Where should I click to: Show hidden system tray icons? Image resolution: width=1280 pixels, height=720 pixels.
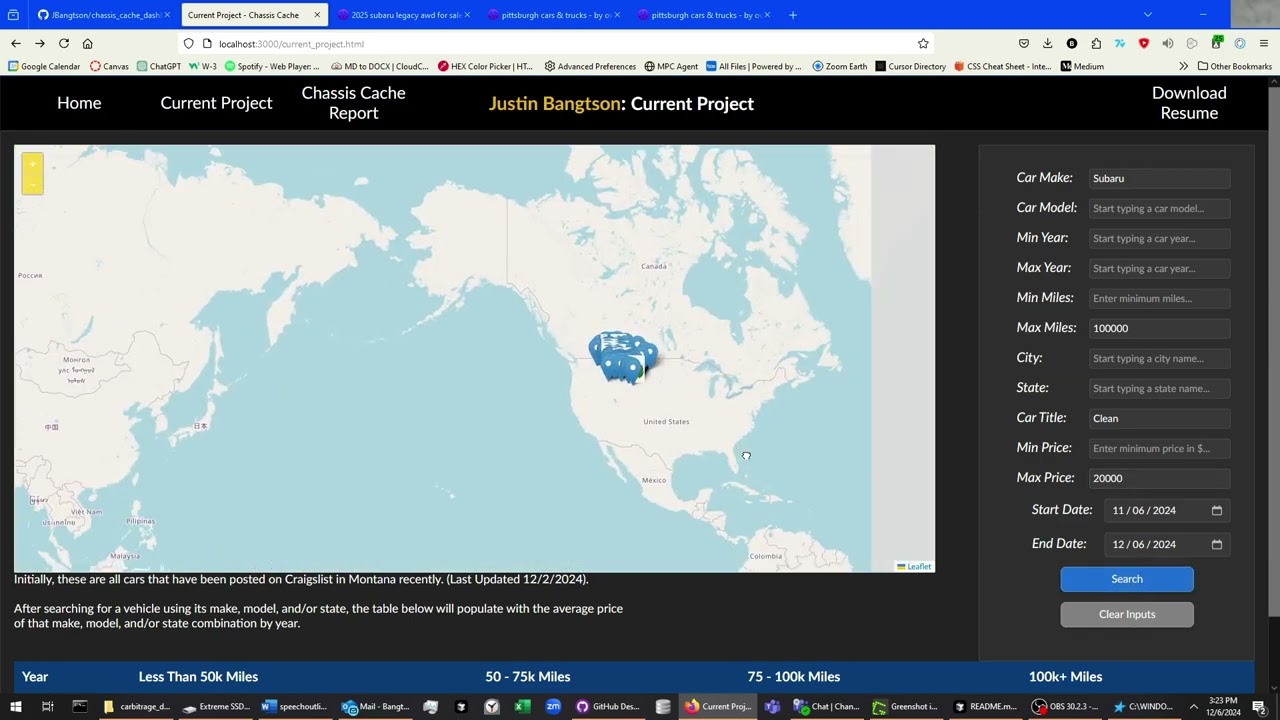(x=1193, y=706)
